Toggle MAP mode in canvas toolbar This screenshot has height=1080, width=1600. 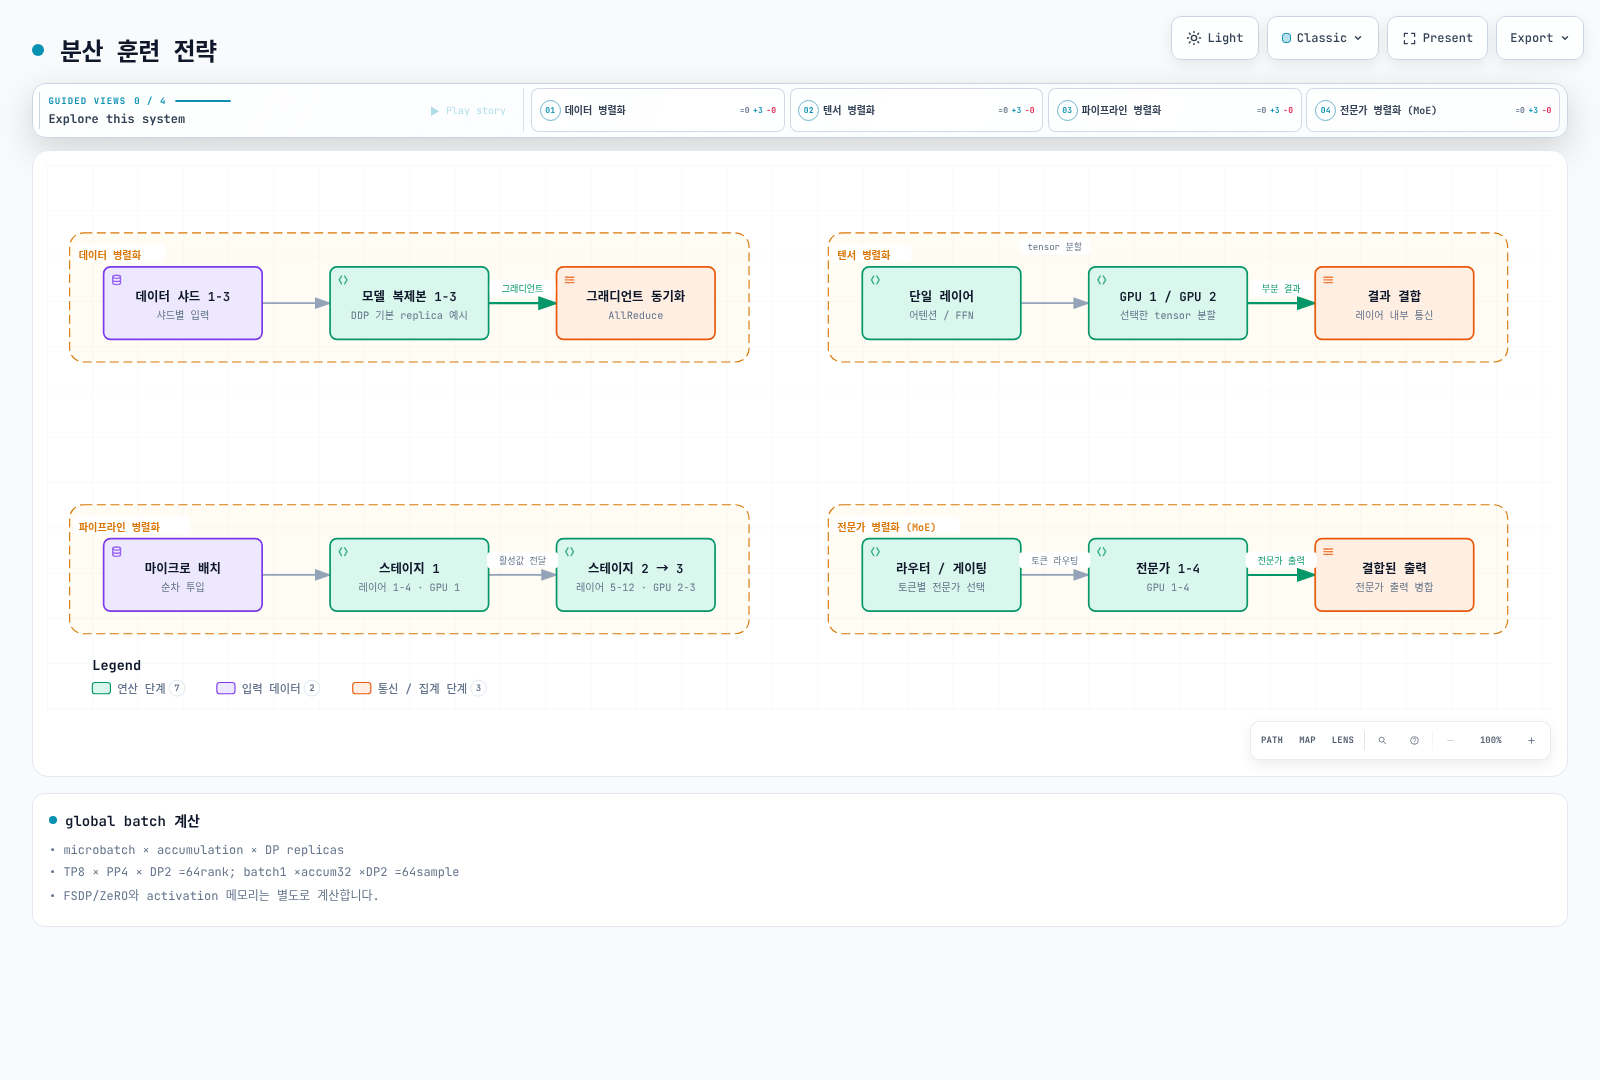tap(1307, 740)
